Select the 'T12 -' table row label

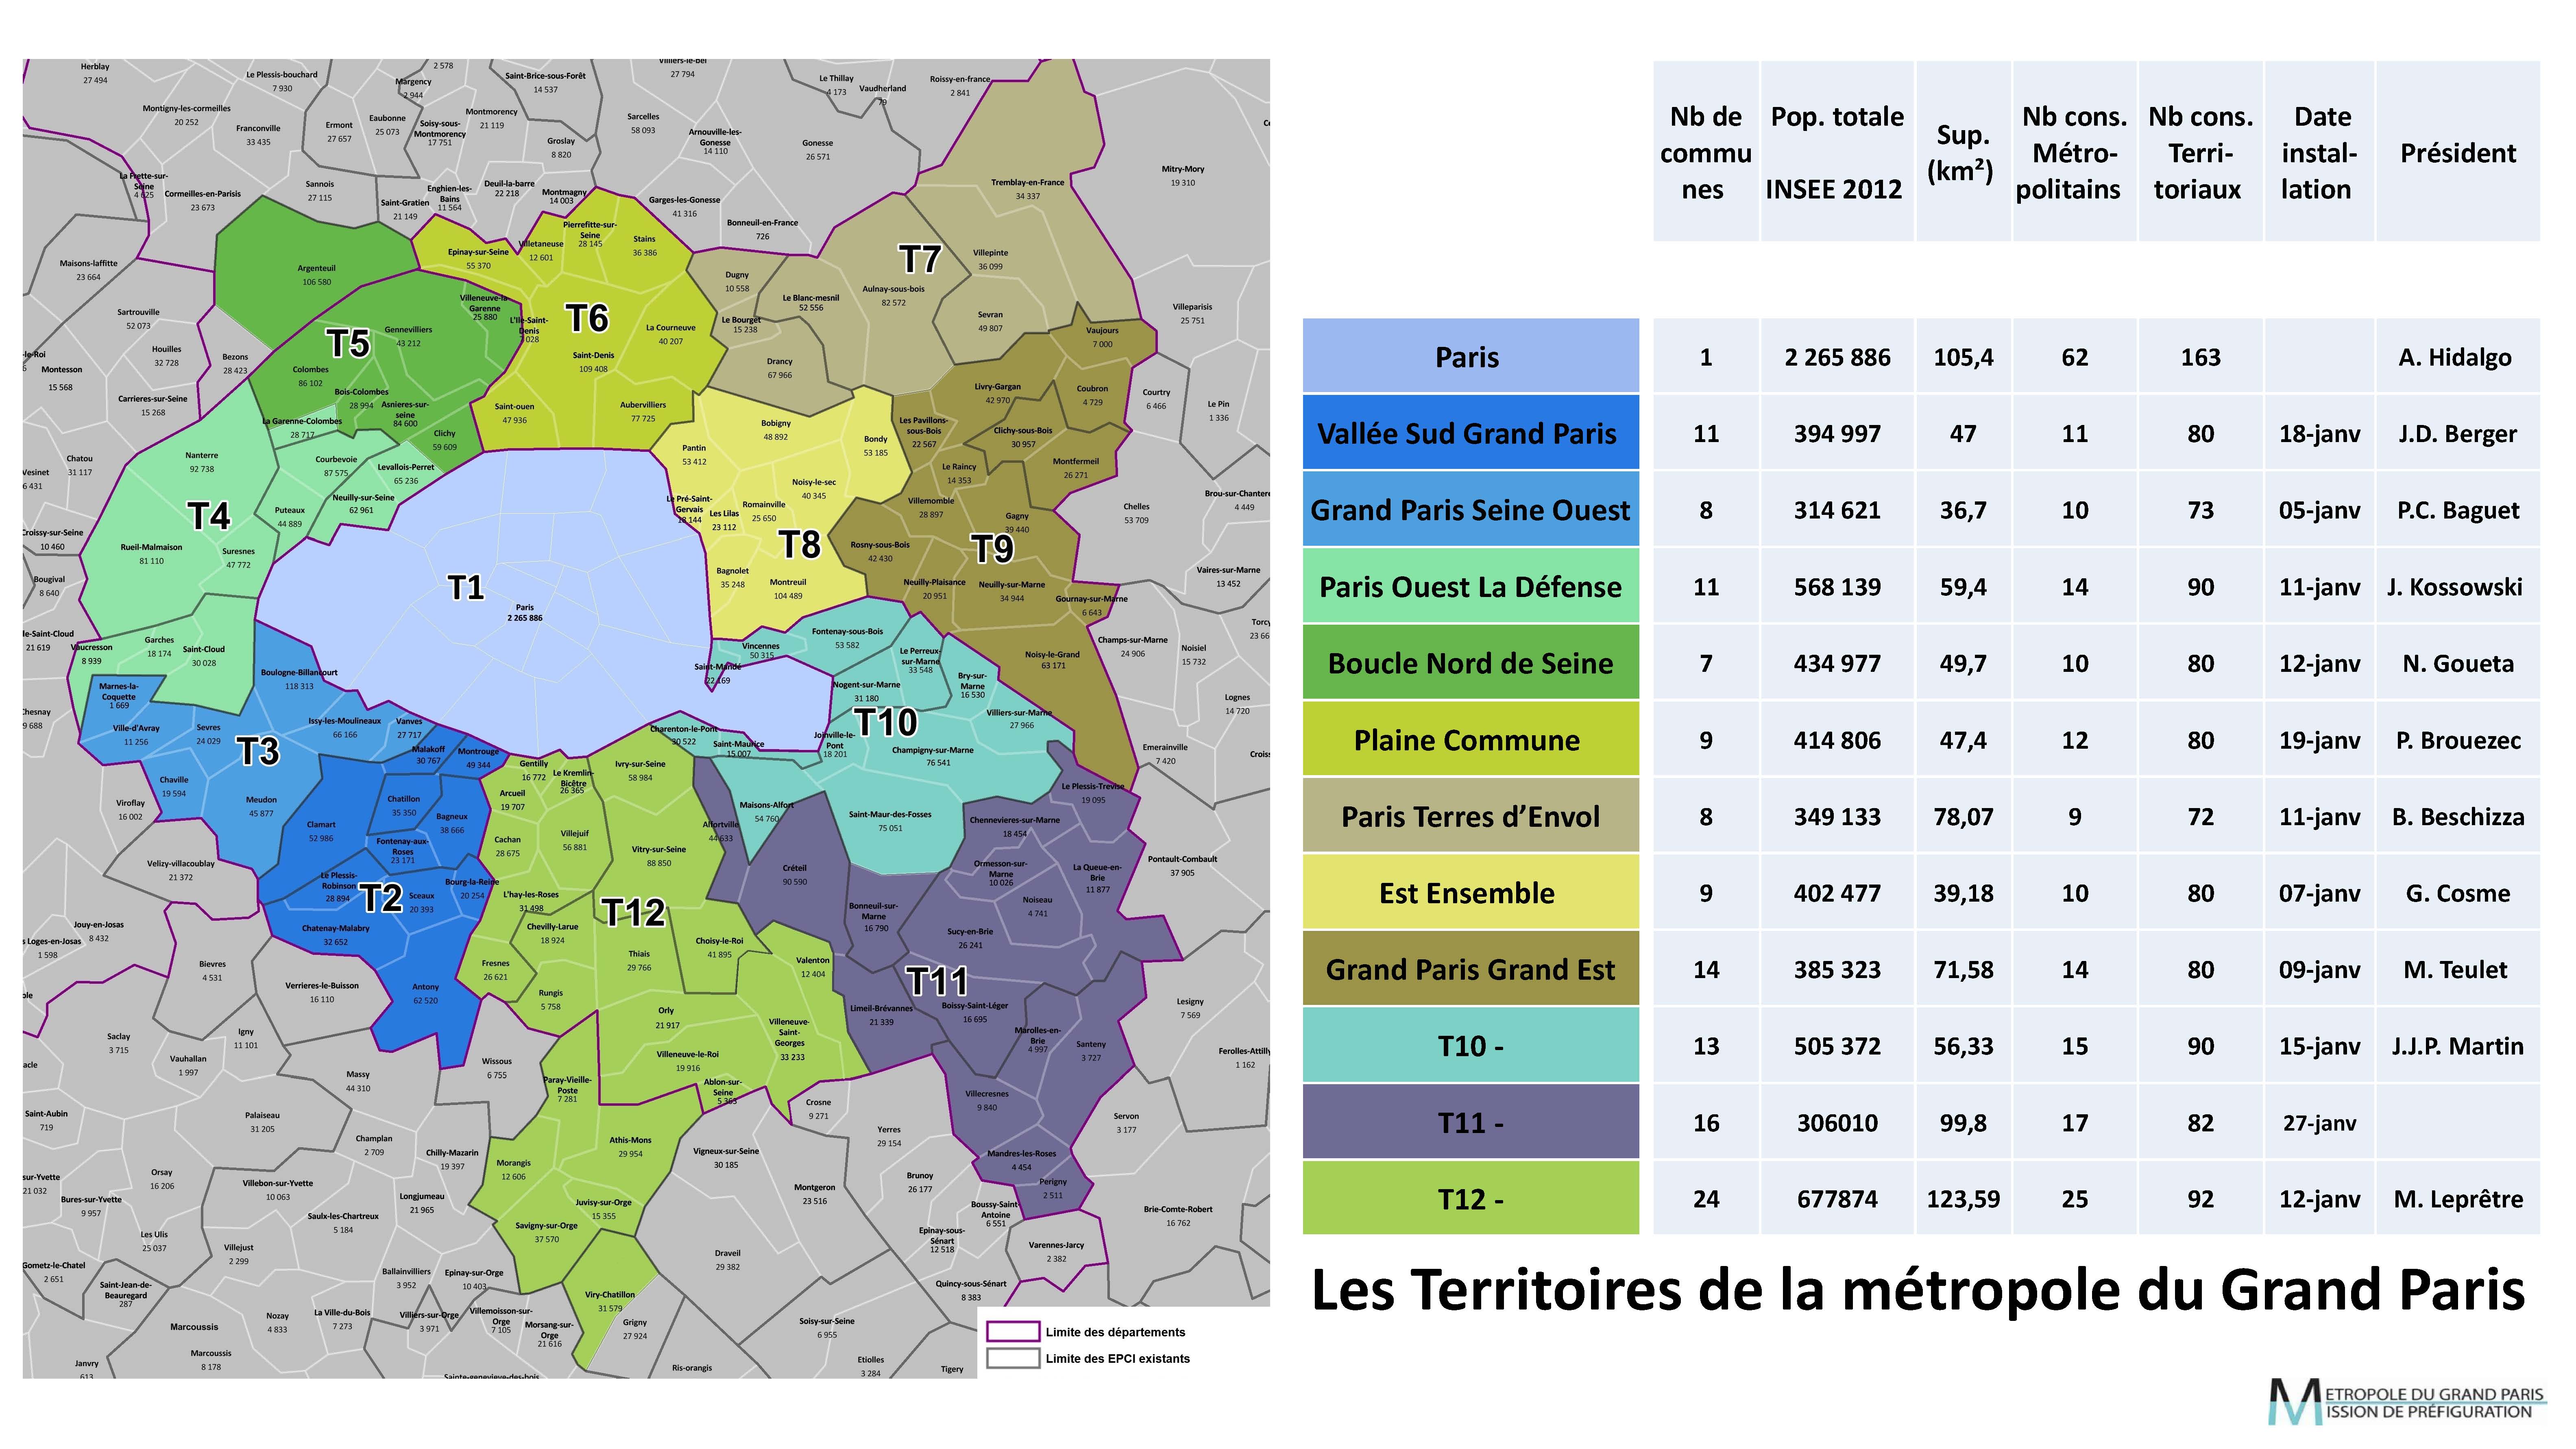[x=1470, y=1199]
